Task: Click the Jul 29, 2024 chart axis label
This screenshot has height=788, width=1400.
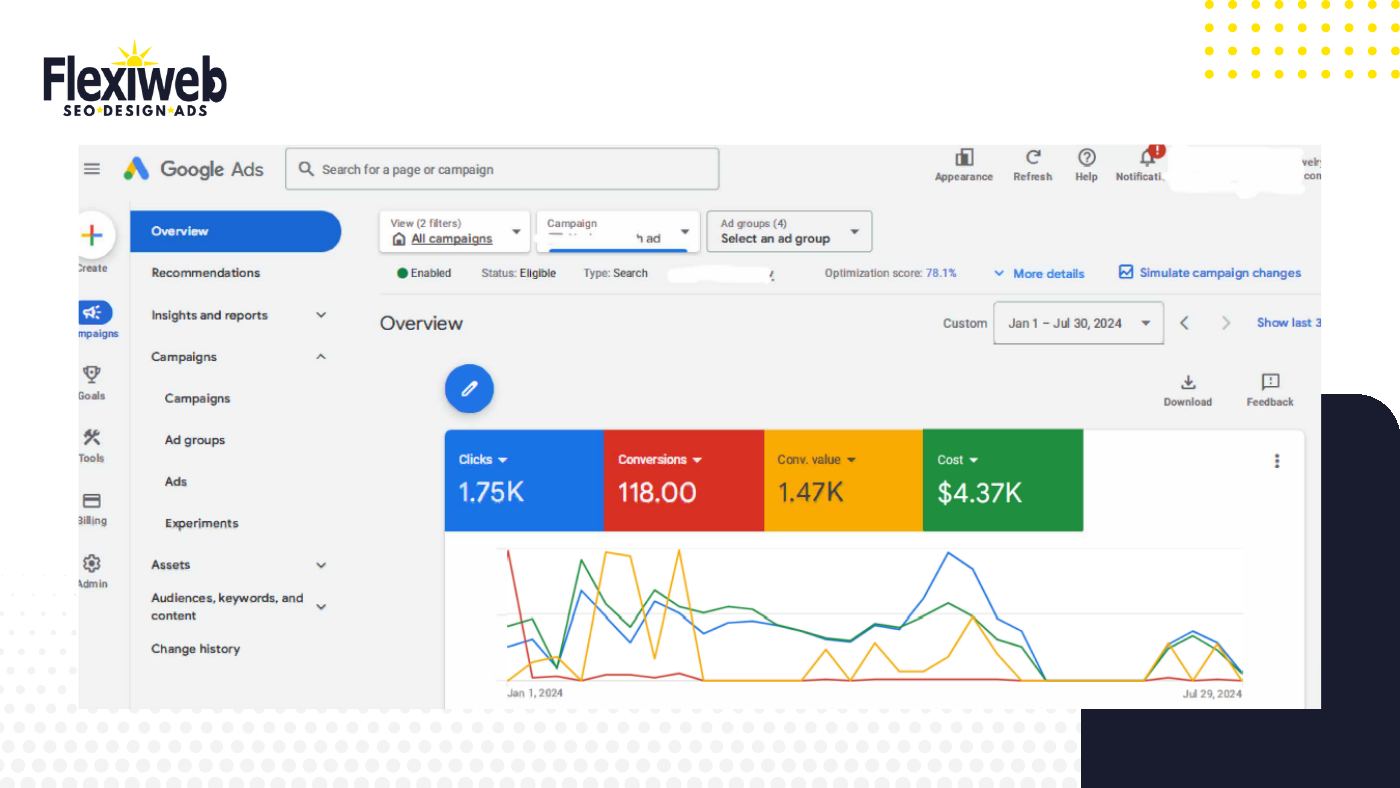Action: point(1212,692)
